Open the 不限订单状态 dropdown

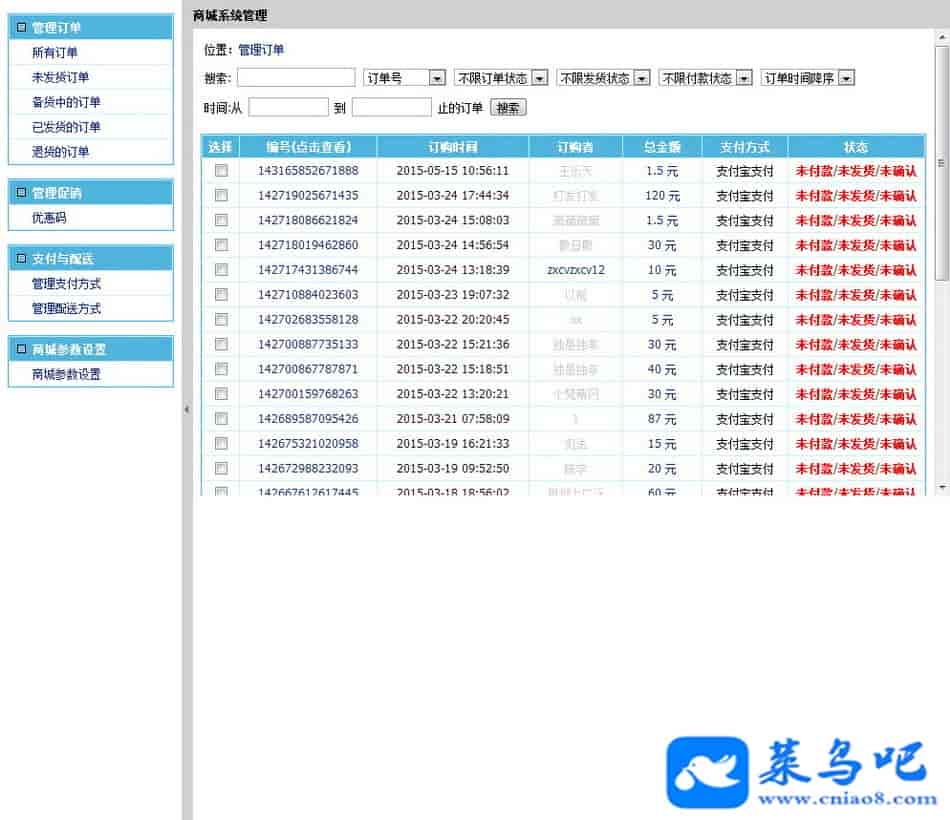click(x=500, y=78)
